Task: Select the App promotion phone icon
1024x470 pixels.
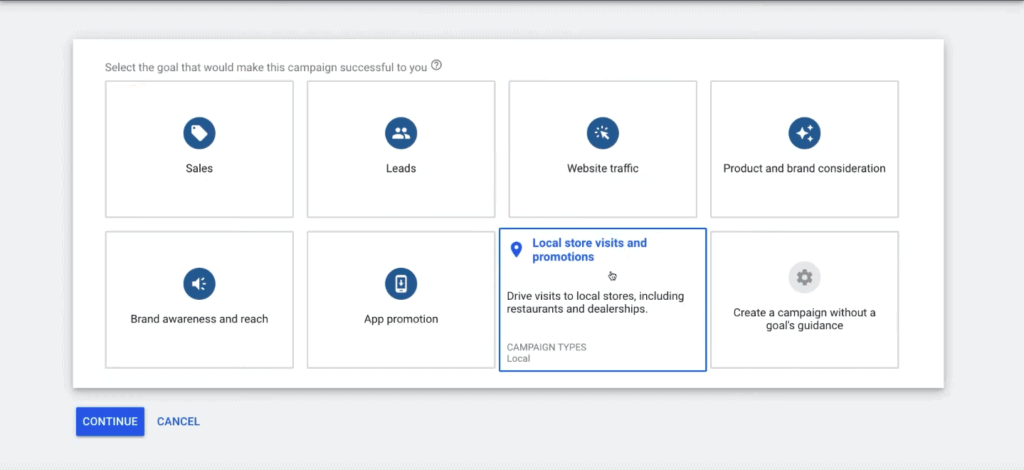Action: [401, 284]
